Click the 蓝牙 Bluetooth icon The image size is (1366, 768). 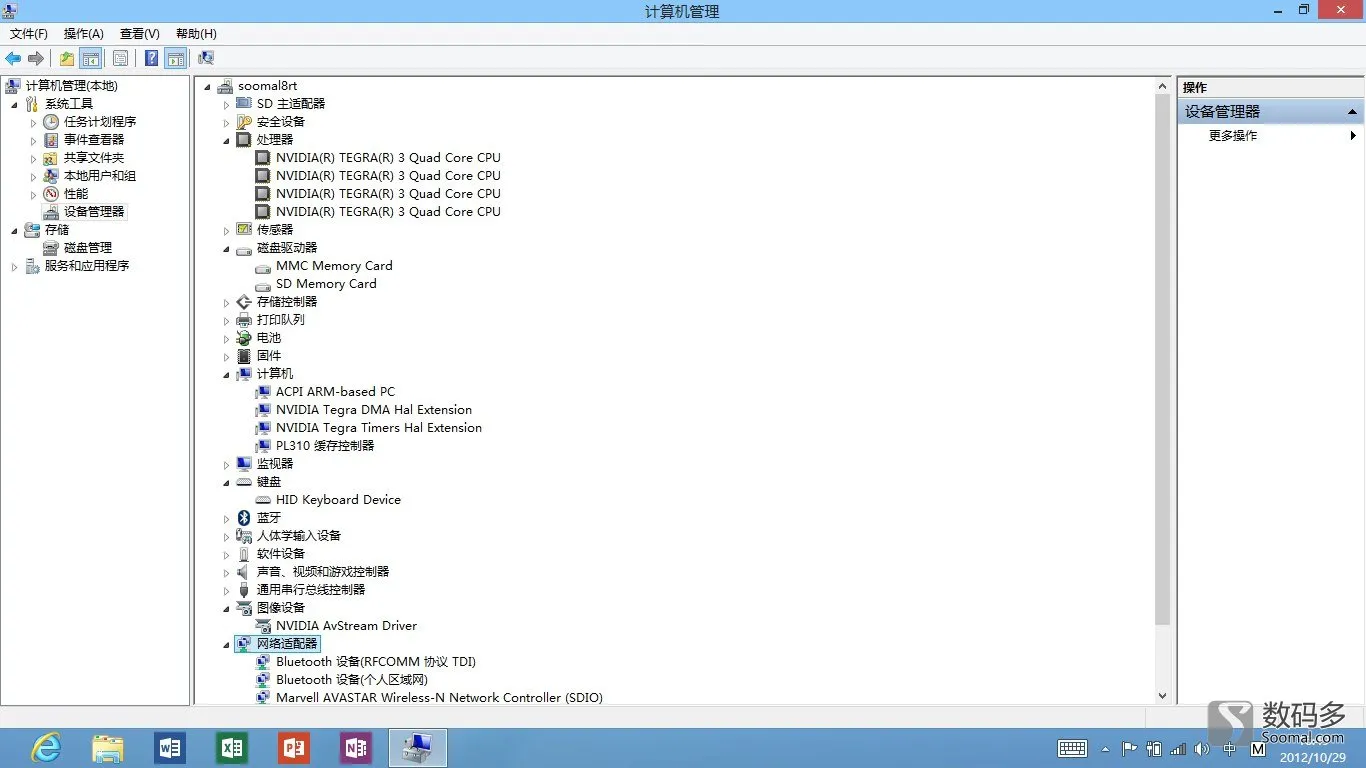click(x=244, y=518)
